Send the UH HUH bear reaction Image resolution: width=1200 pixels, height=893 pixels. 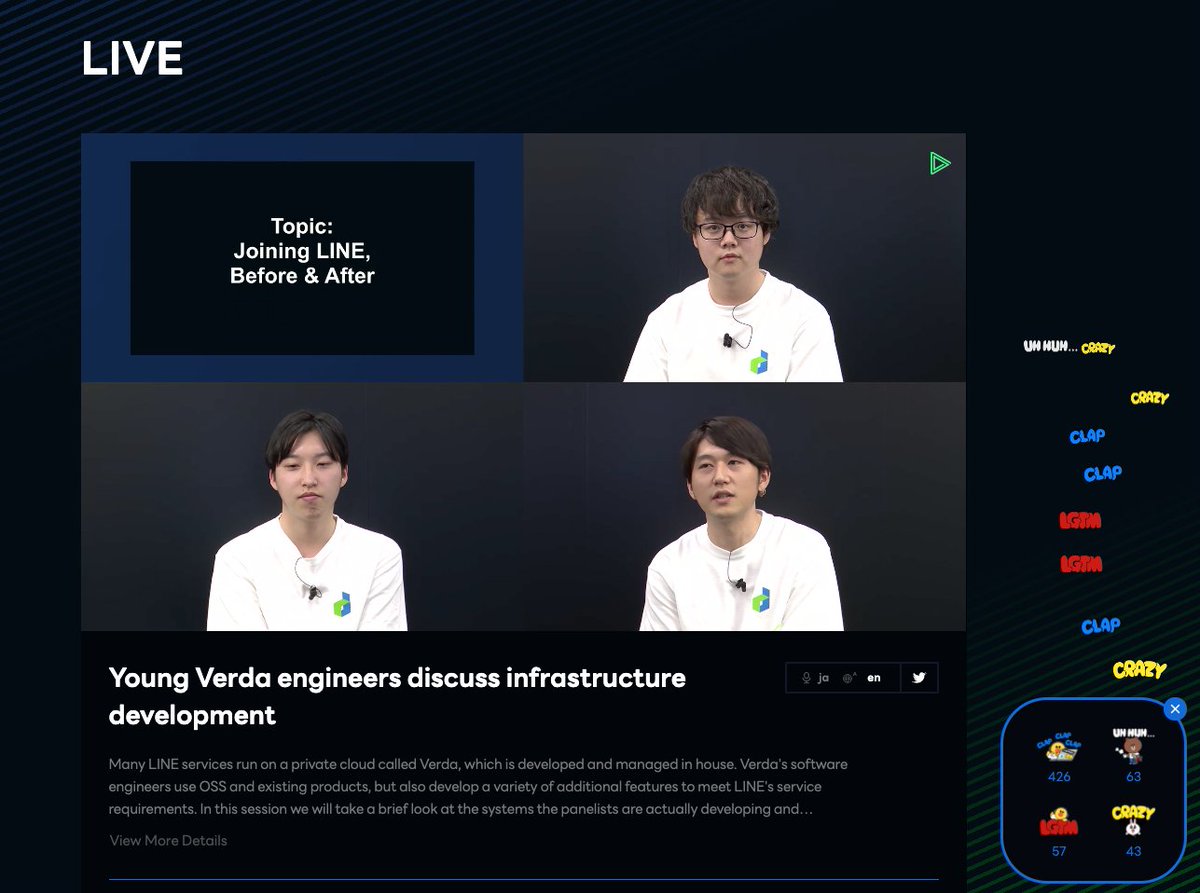pyautogui.click(x=1133, y=747)
